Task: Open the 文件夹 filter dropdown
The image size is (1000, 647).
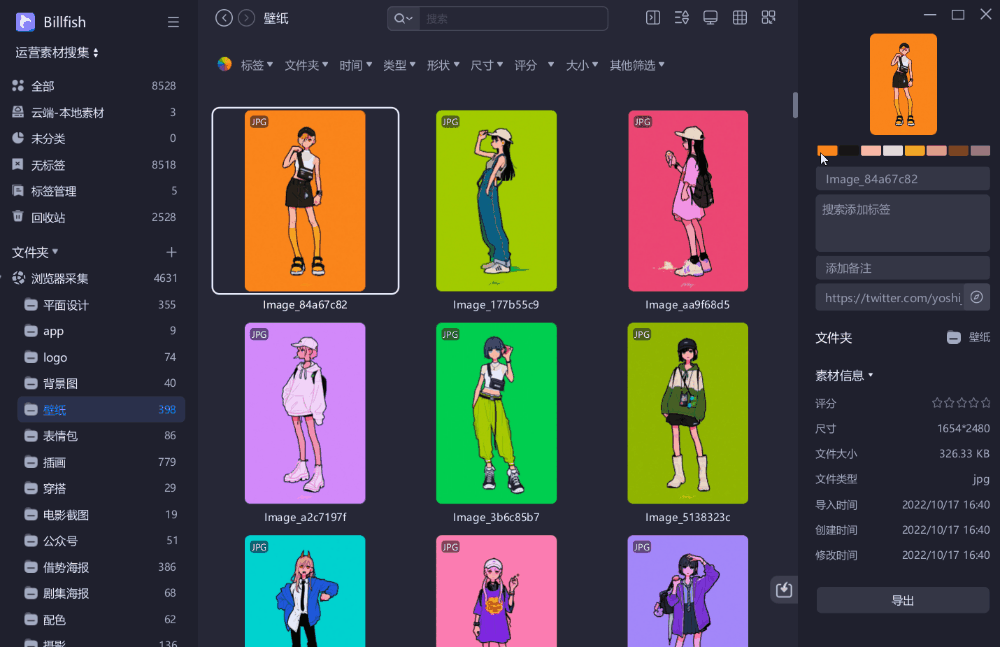Action: 306,65
